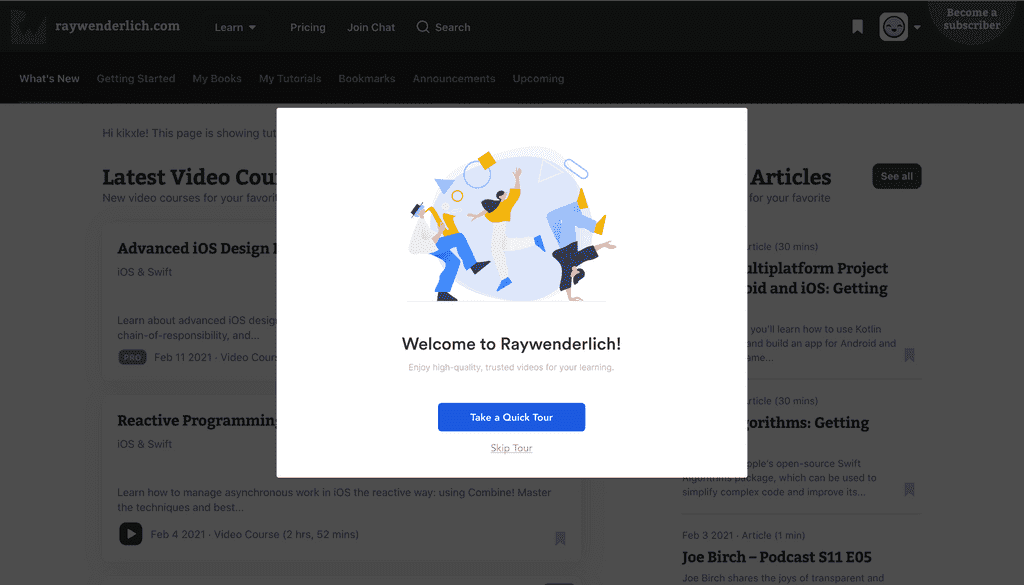Bookmark the Multiplatform Project article
1024x585 pixels.
click(909, 355)
